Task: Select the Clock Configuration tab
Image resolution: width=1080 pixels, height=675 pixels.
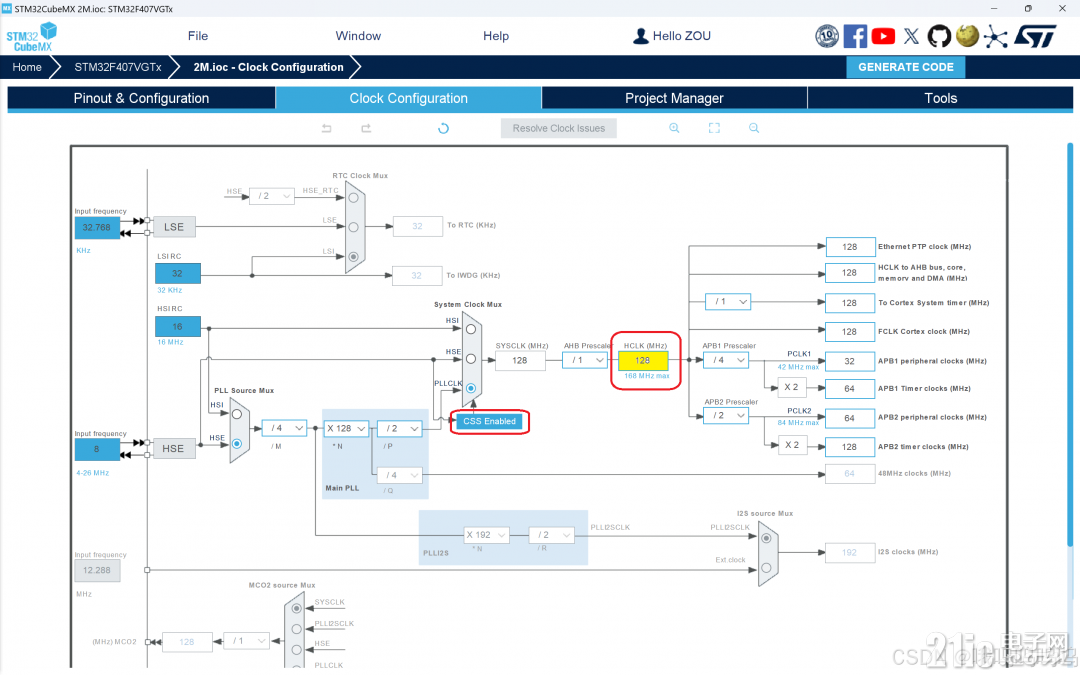Action: [408, 98]
